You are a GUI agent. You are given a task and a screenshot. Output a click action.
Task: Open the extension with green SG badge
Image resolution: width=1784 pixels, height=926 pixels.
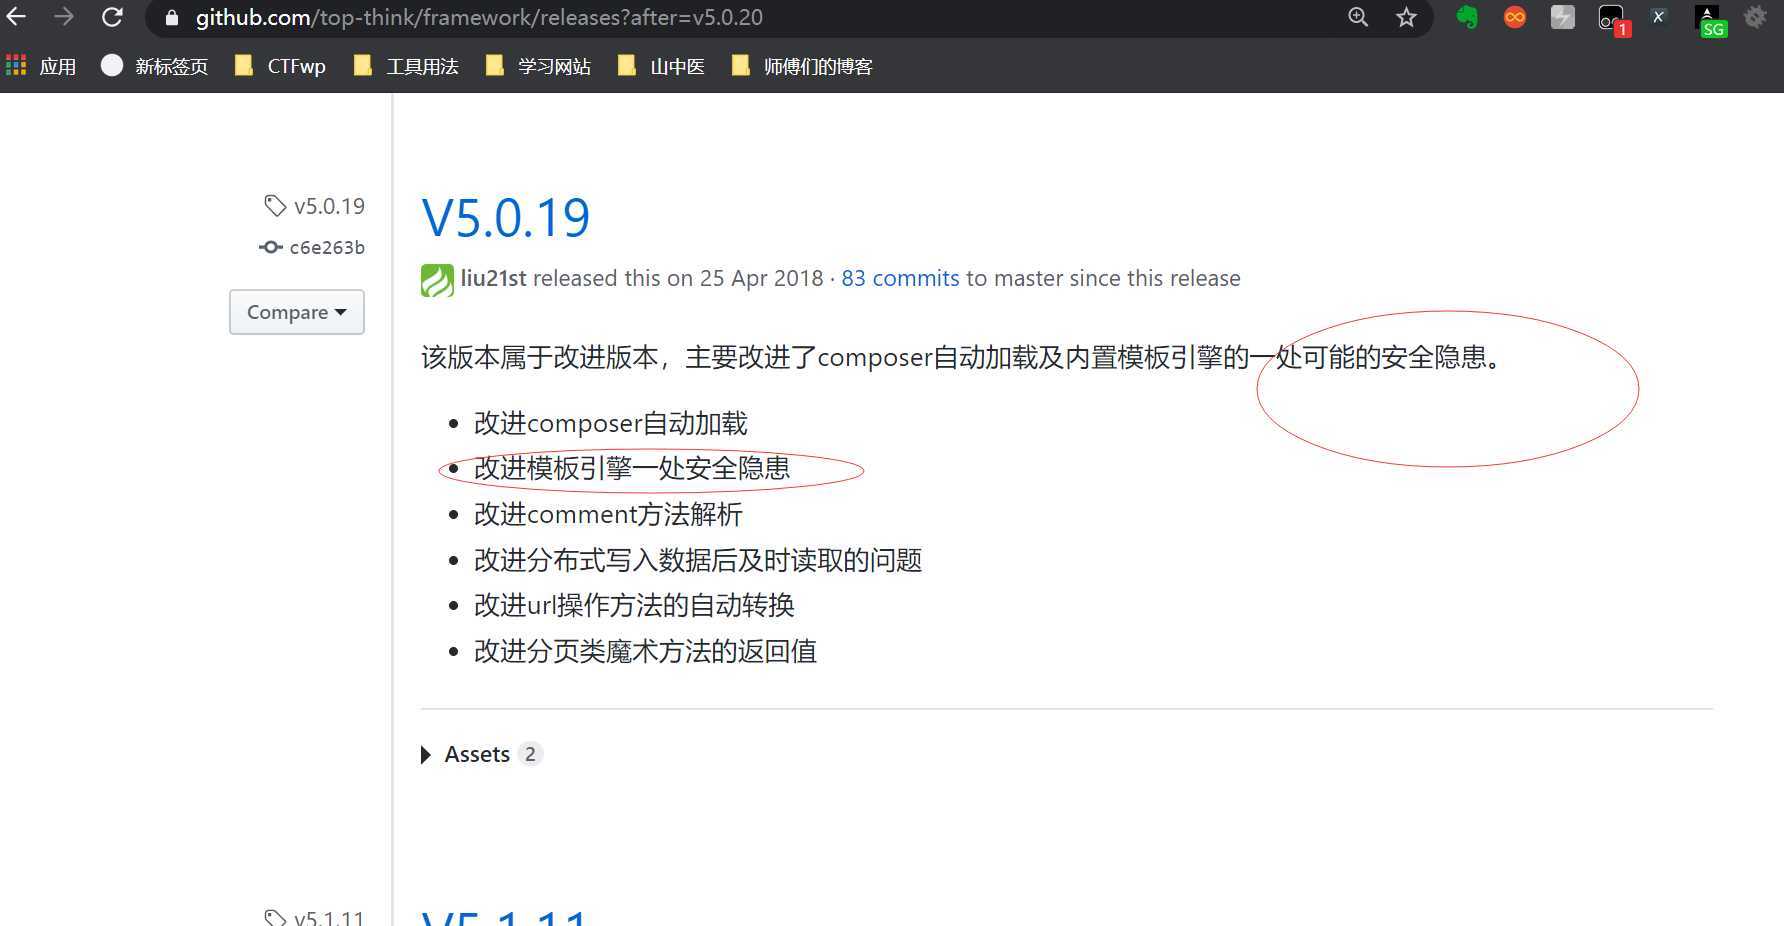click(x=1709, y=20)
